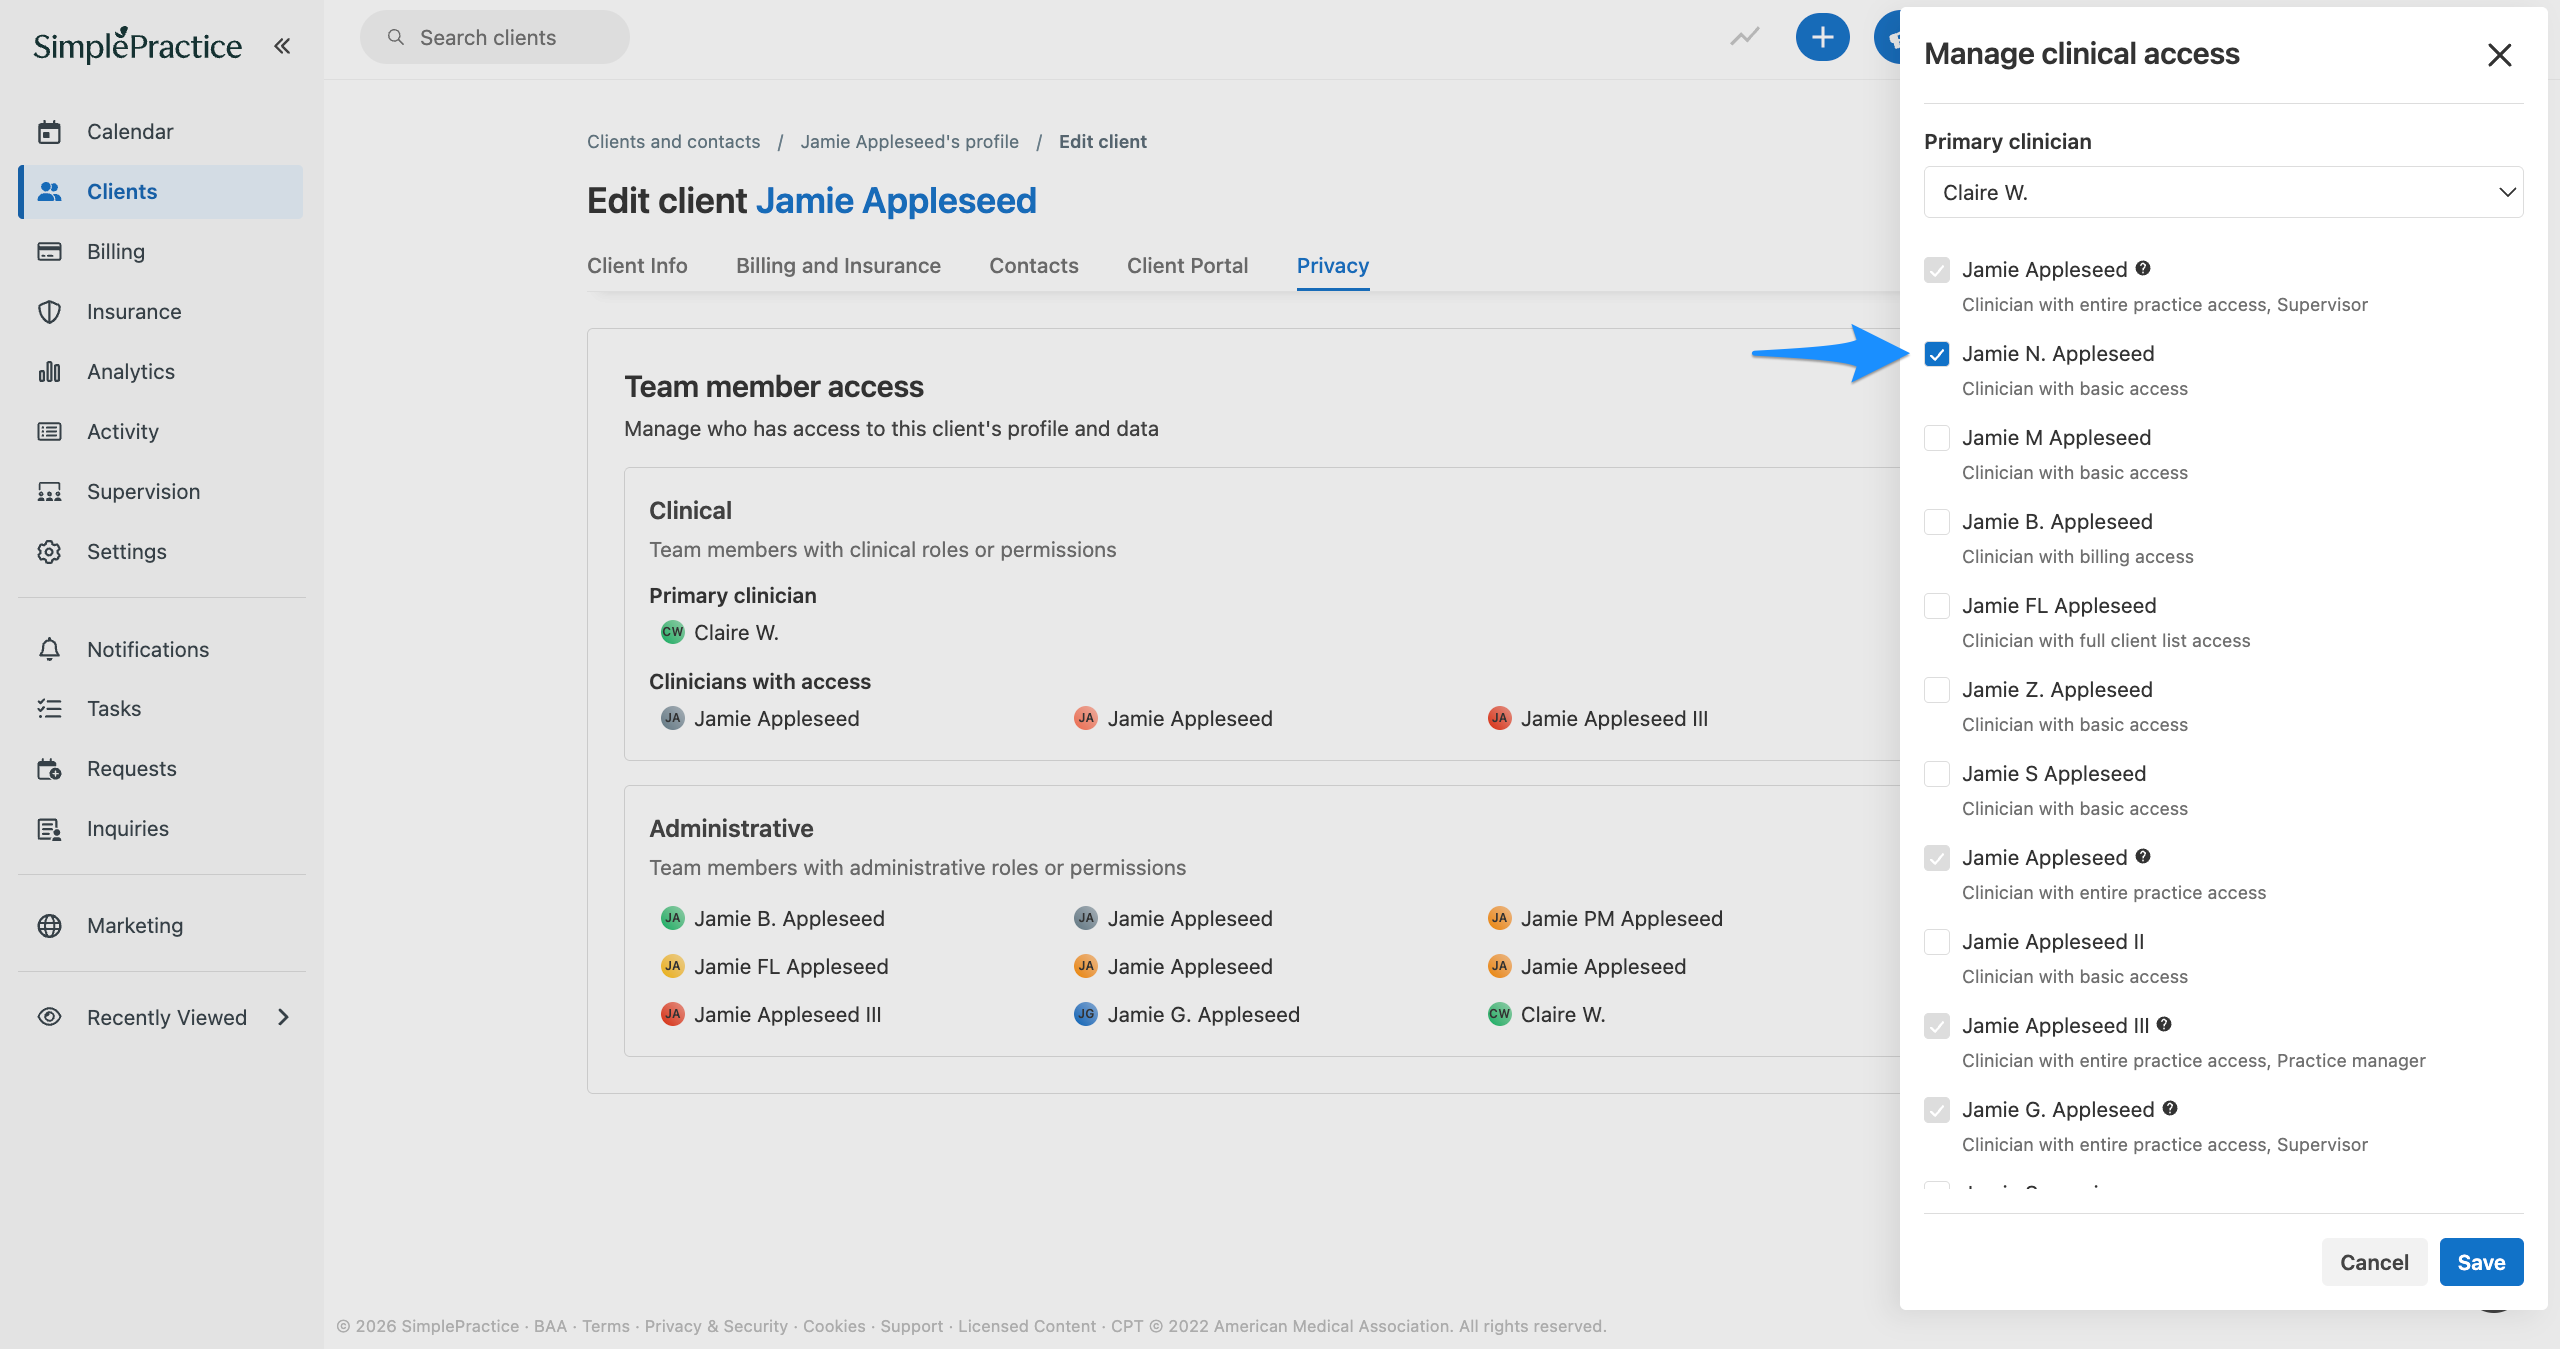This screenshot has height=1349, width=2560.
Task: Click the disabled Jamie Appleseed III checkbox
Action: tap(1937, 1026)
